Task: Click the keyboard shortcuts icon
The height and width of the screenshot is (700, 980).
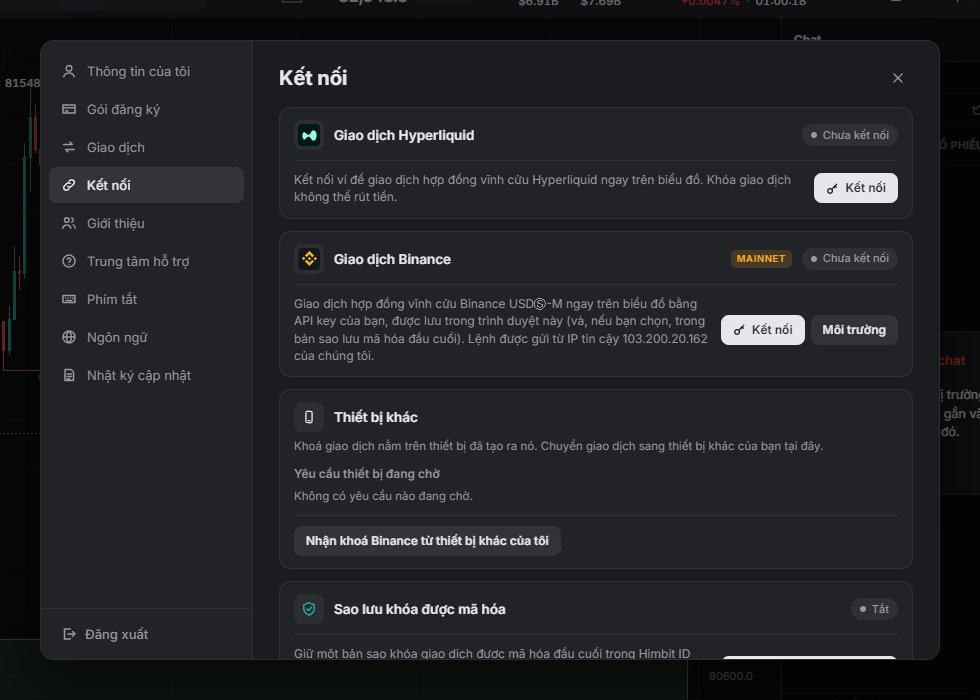Action: (69, 299)
